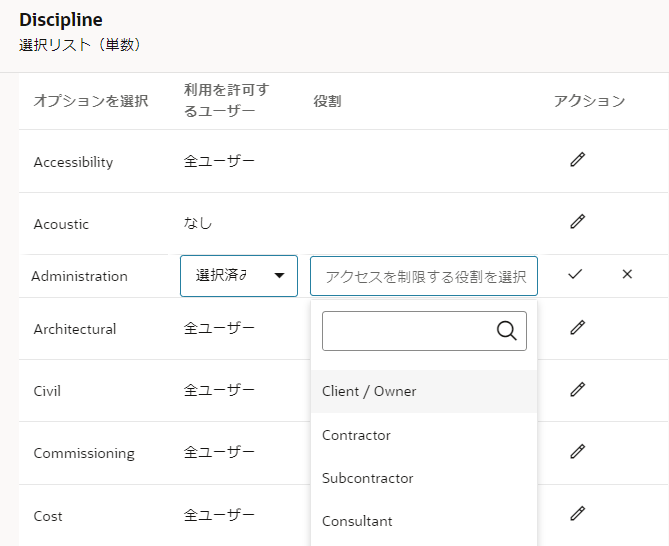
Task: Edit the Commissioning row pencil icon
Action: [577, 451]
